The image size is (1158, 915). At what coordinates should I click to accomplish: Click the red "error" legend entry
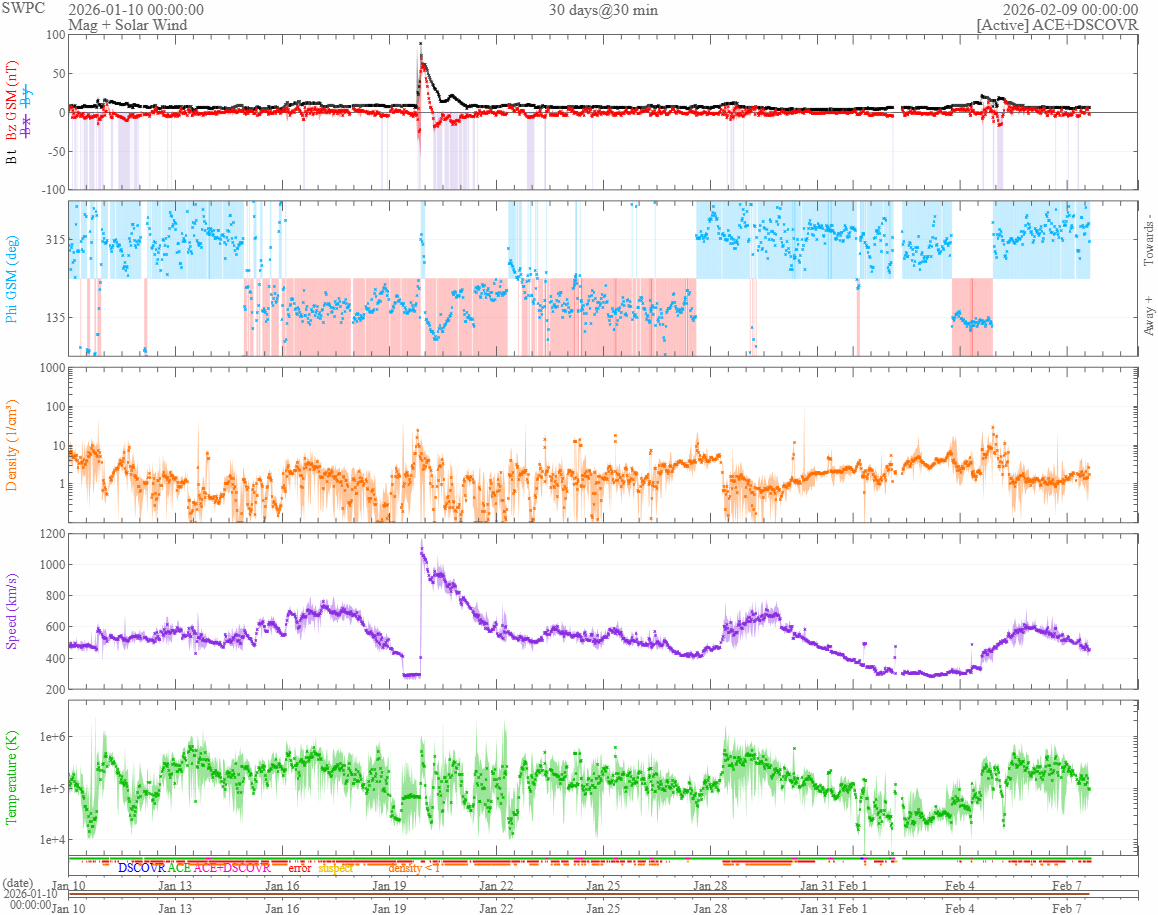click(299, 868)
